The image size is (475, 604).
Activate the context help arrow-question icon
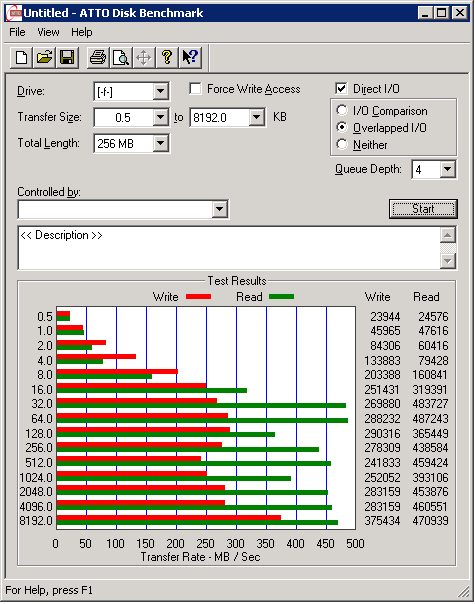(x=190, y=58)
